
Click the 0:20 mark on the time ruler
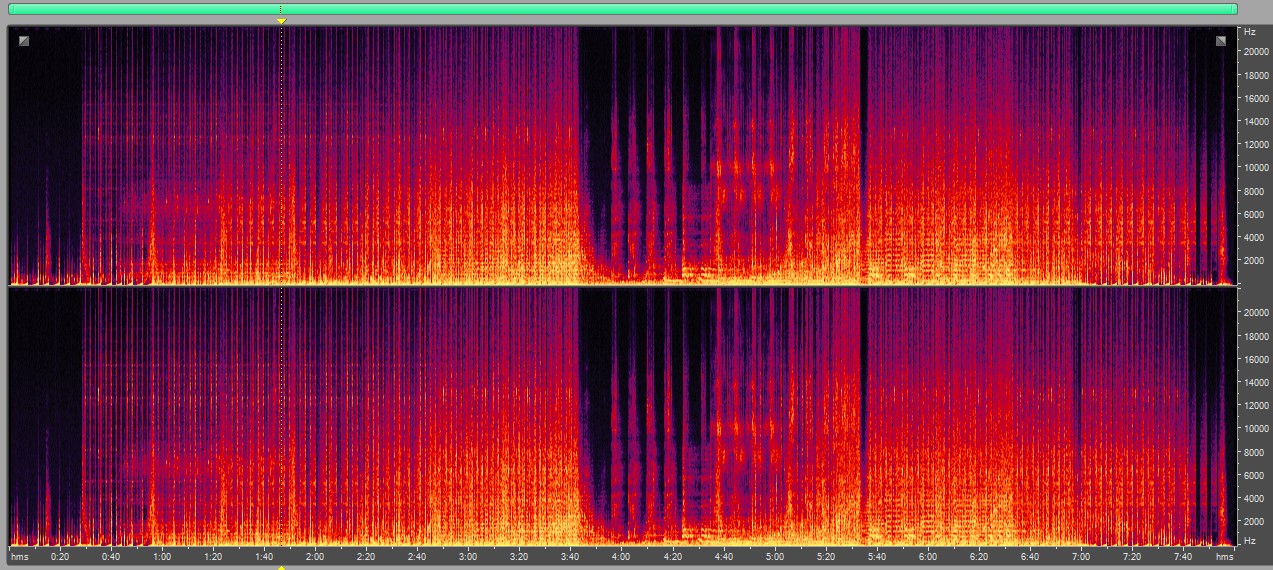(60, 556)
